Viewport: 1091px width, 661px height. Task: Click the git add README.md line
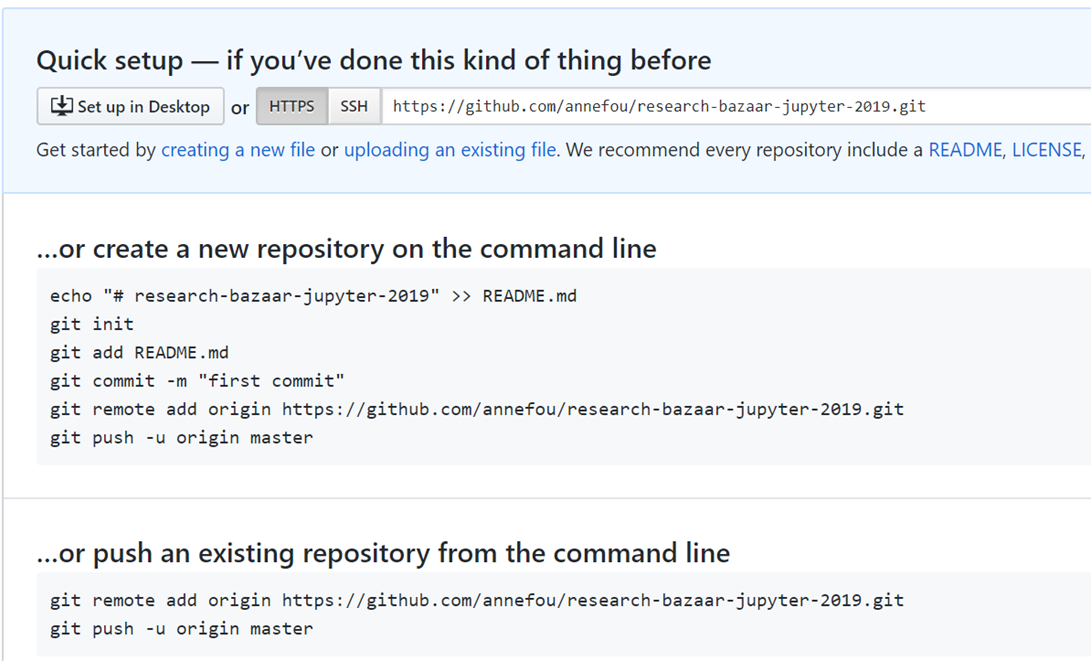[x=139, y=353]
